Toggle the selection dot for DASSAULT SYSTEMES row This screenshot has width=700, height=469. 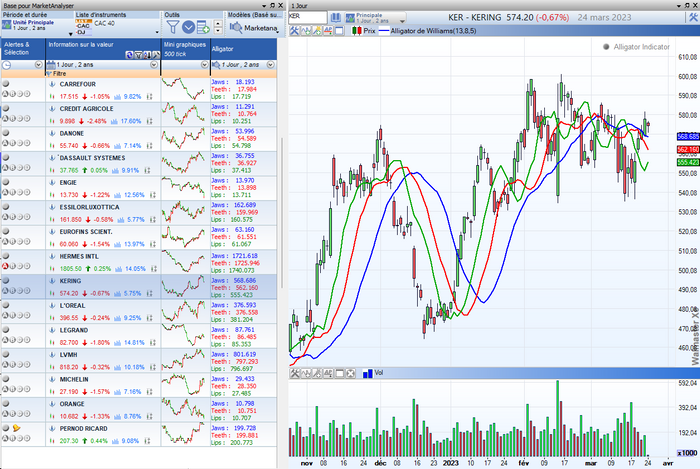tap(6, 157)
